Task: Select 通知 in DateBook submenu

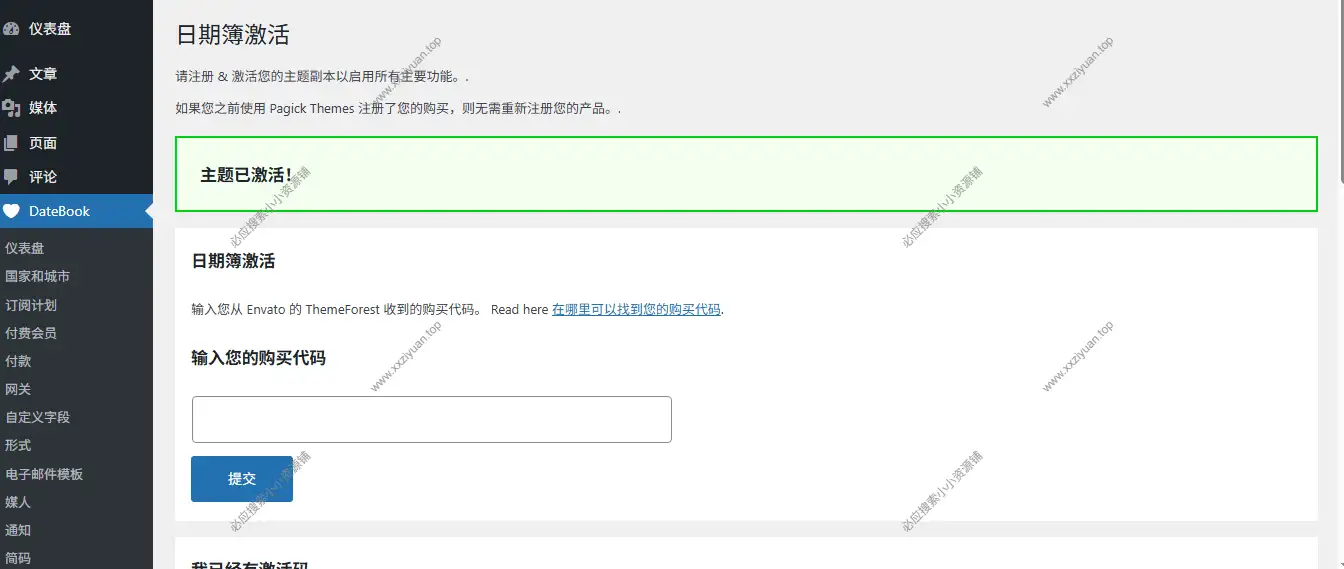Action: tap(18, 530)
